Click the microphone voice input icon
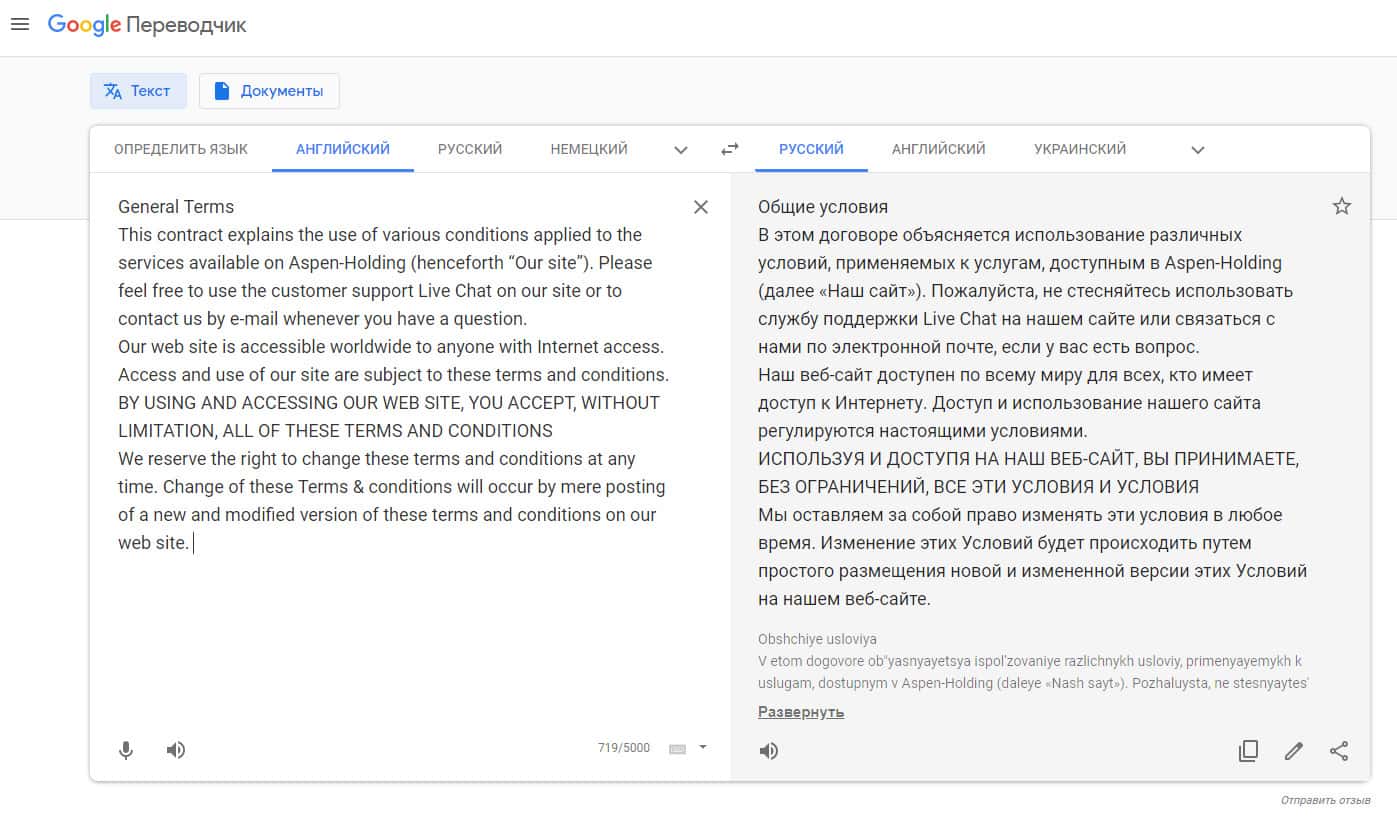Image resolution: width=1397 pixels, height=824 pixels. click(126, 750)
